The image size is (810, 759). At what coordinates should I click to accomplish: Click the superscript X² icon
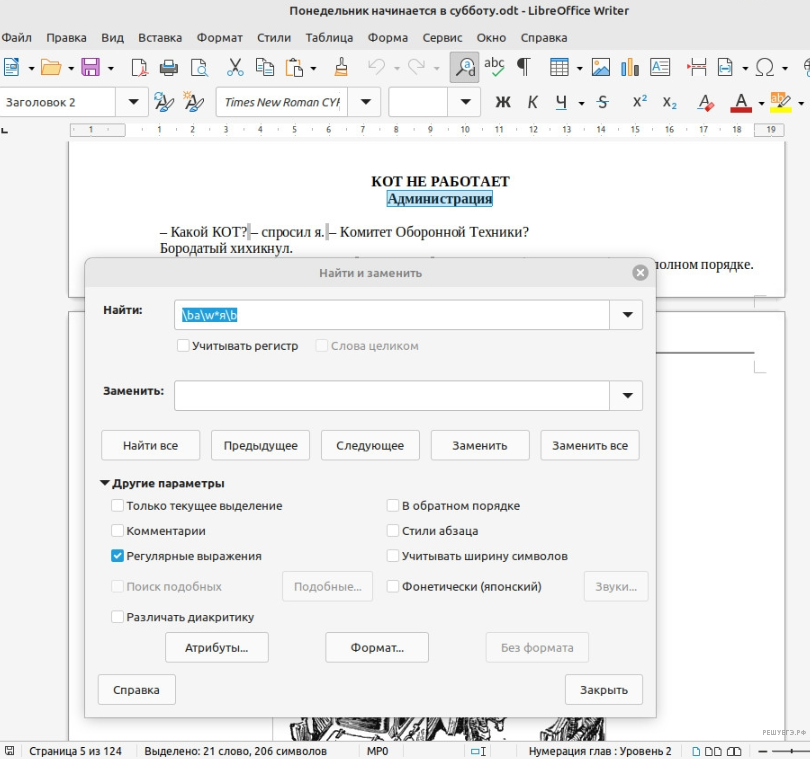[x=640, y=103]
